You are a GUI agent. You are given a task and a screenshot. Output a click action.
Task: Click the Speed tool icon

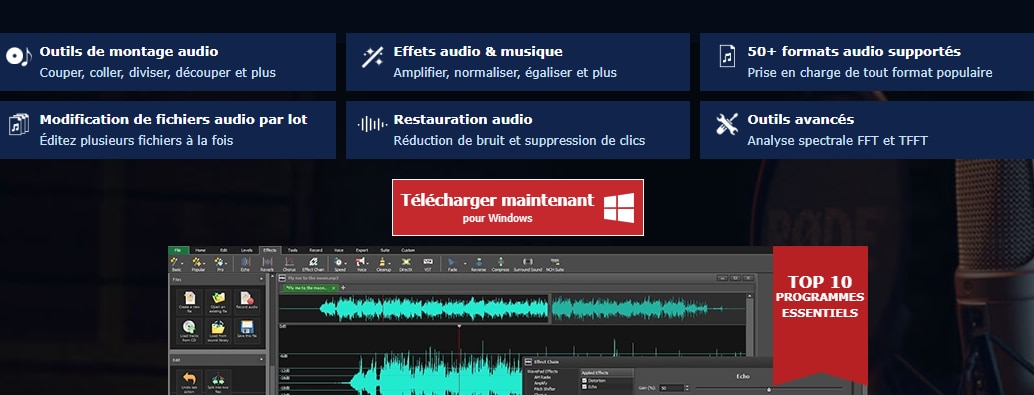tap(337, 262)
